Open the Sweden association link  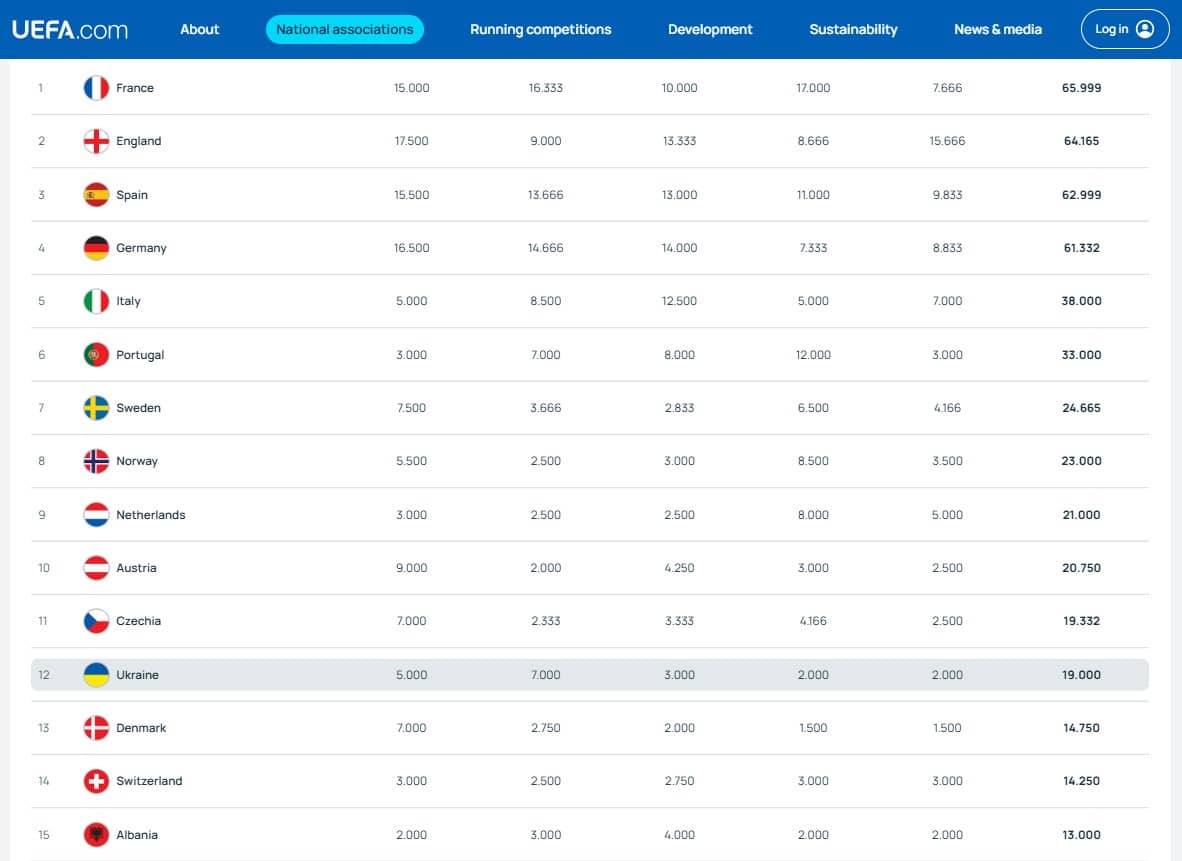(138, 408)
